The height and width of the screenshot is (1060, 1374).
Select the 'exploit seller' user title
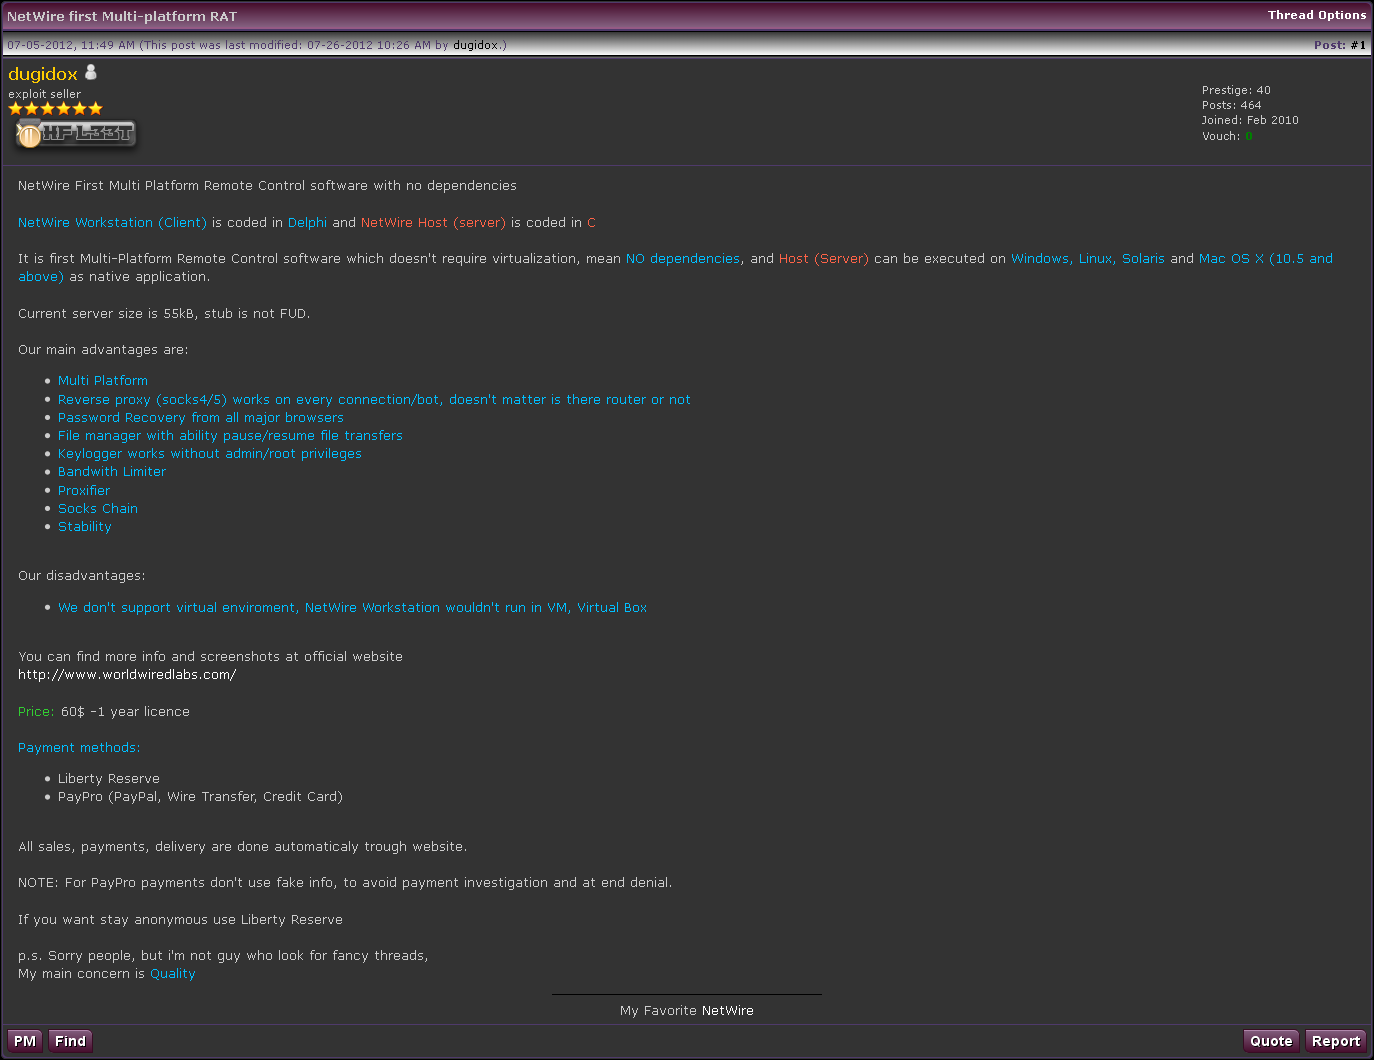(x=45, y=94)
